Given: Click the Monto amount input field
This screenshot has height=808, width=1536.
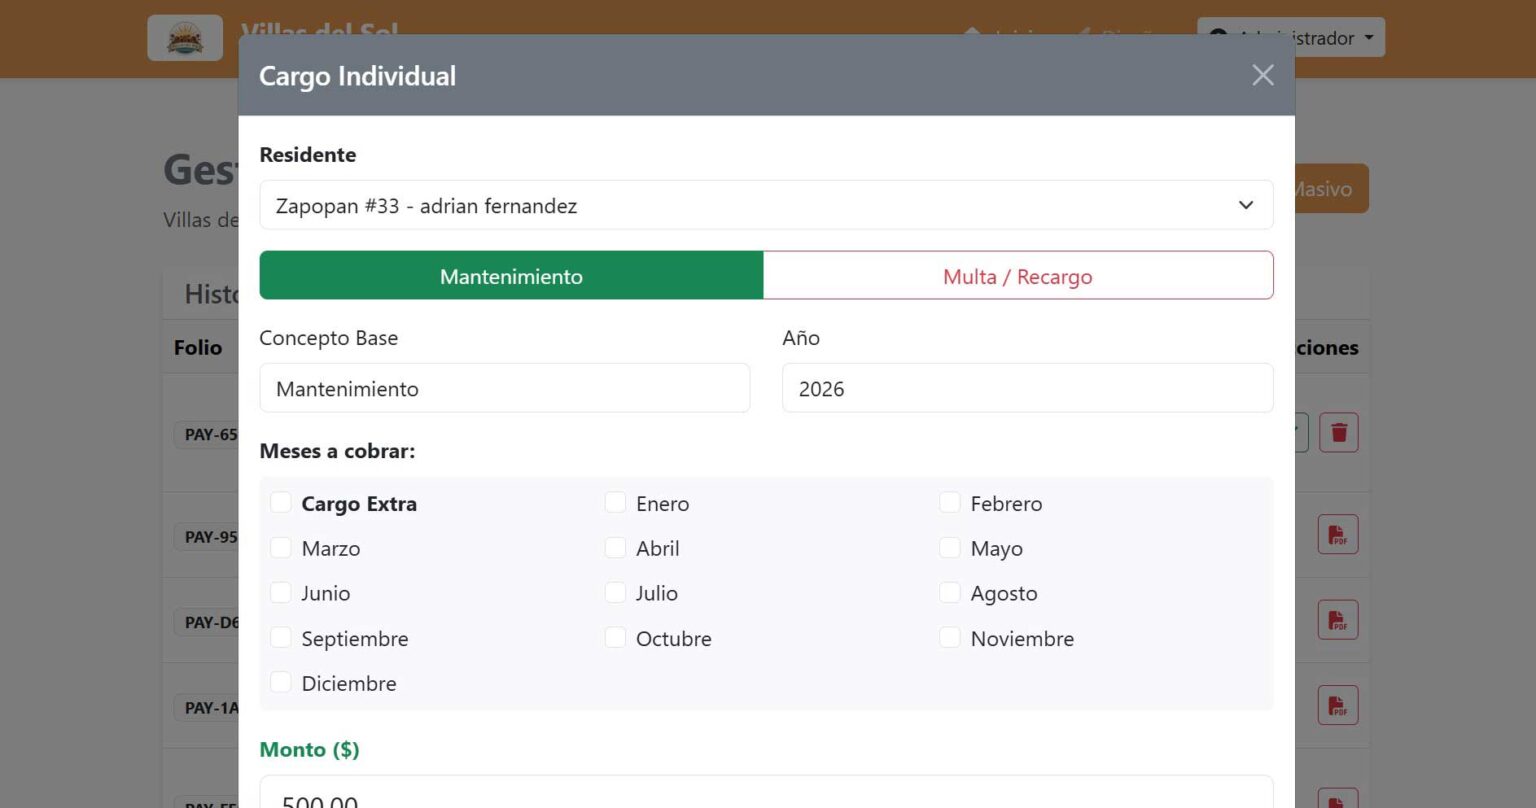Looking at the screenshot, I should tap(766, 795).
